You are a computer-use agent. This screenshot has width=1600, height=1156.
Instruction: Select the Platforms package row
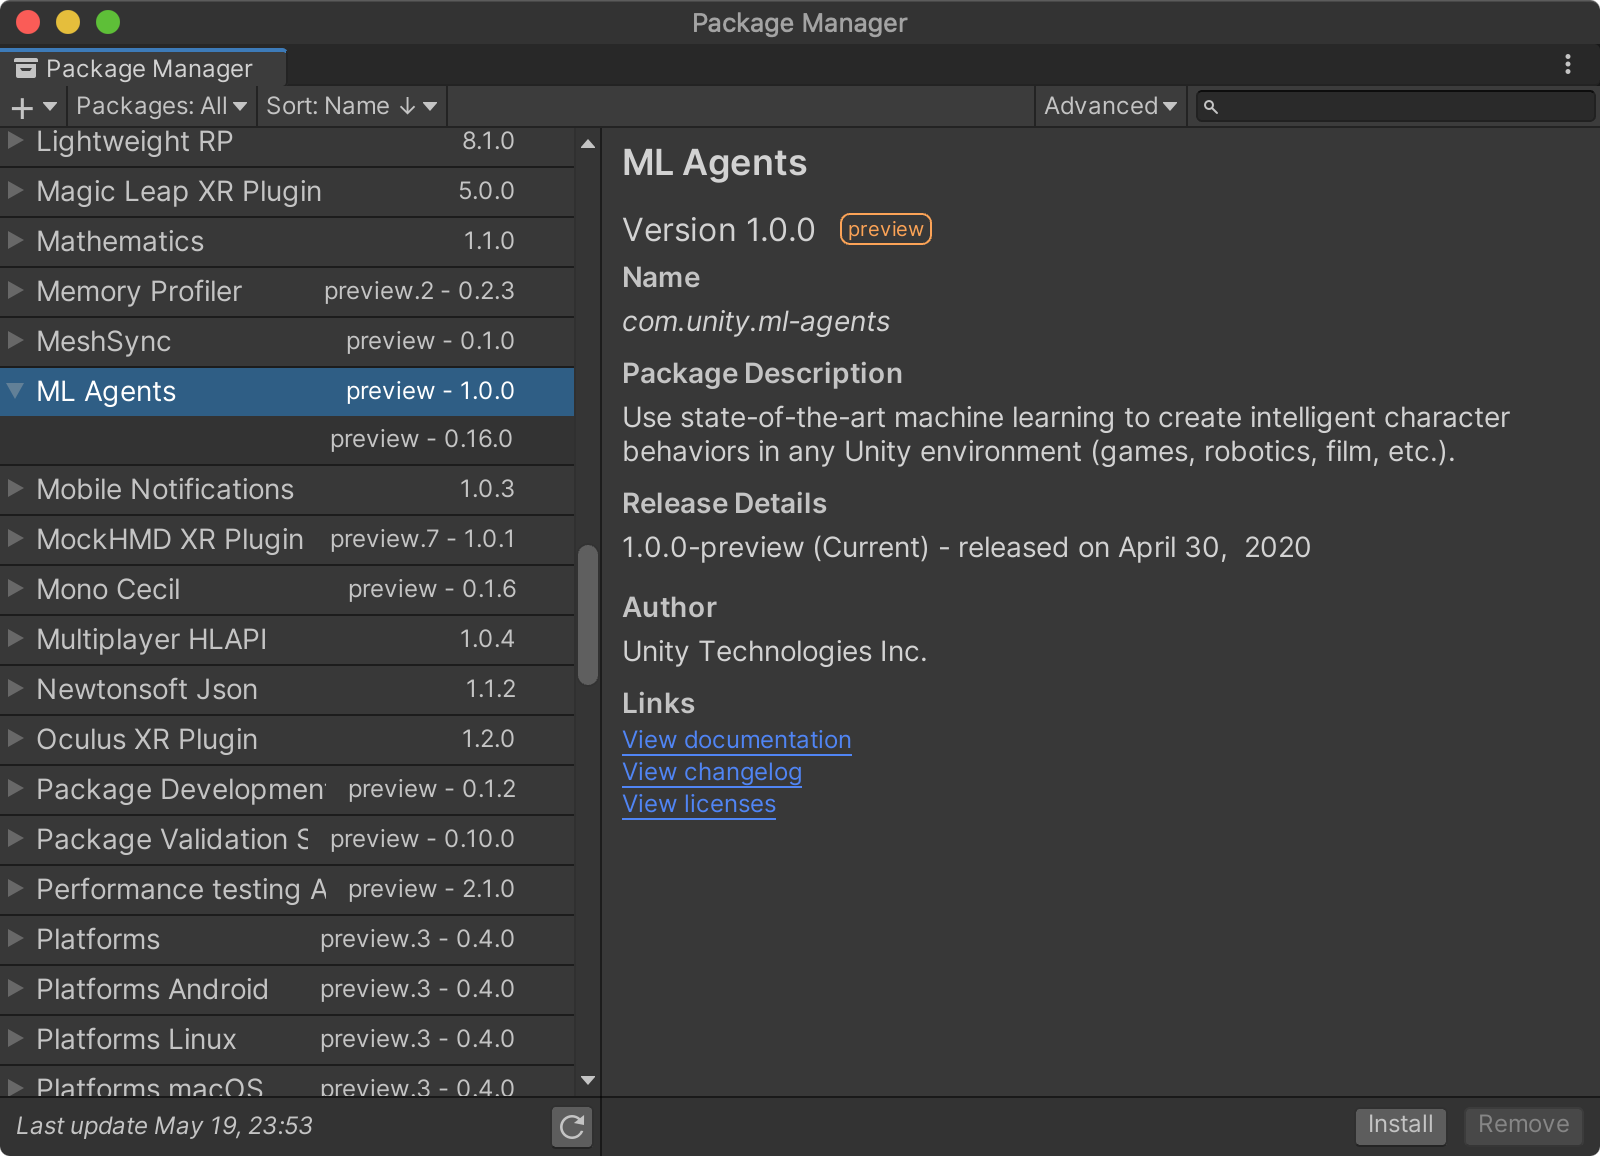coord(287,939)
